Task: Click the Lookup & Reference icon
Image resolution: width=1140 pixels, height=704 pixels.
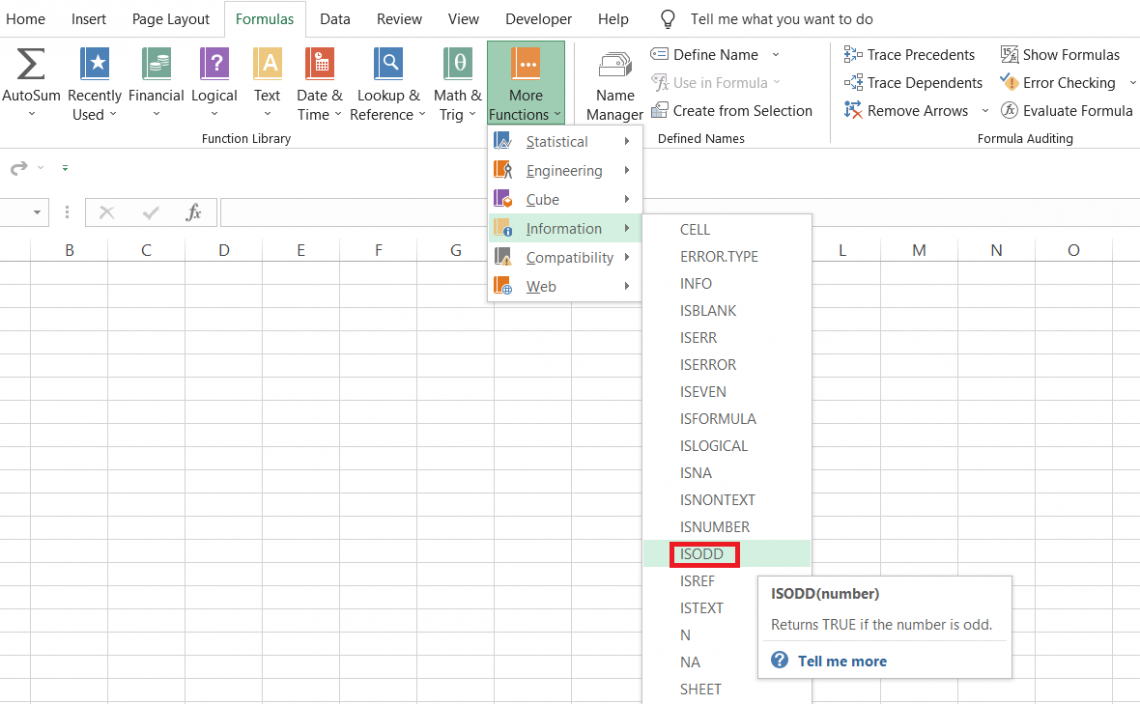Action: pos(388,82)
